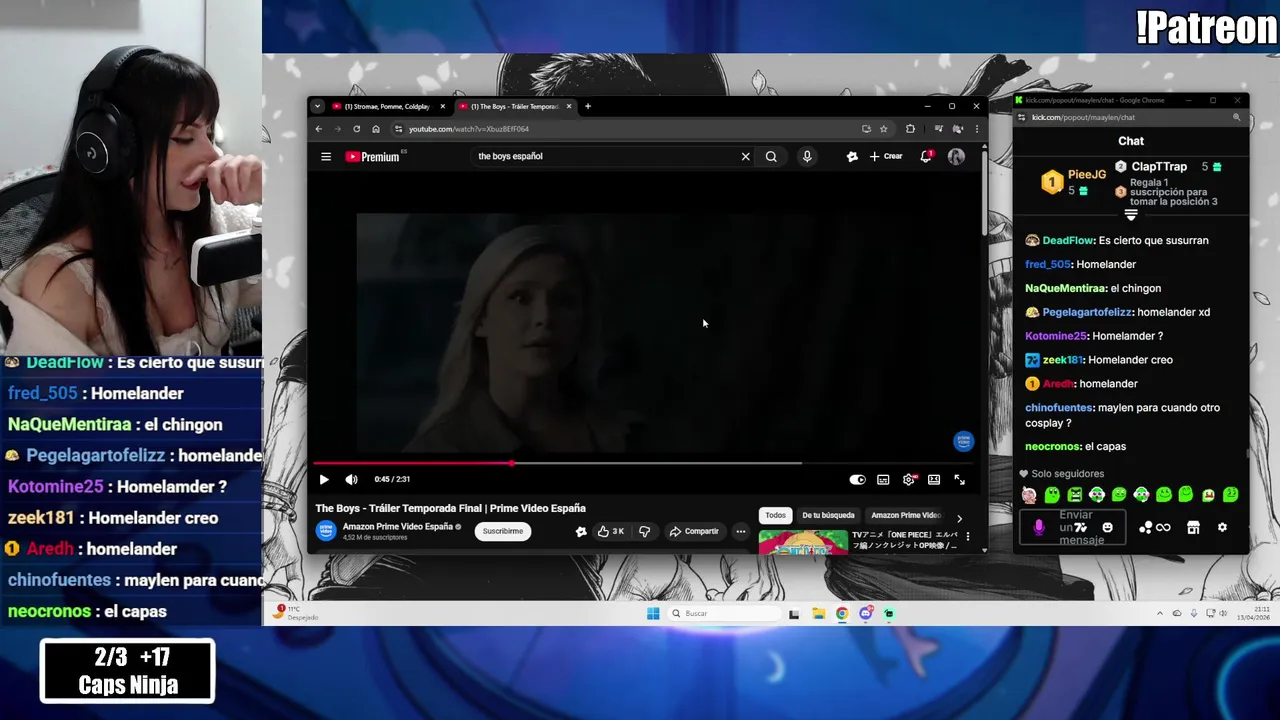Viewport: 1280px width, 720px height.
Task: Select the Todos filter chip
Action: [x=776, y=515]
